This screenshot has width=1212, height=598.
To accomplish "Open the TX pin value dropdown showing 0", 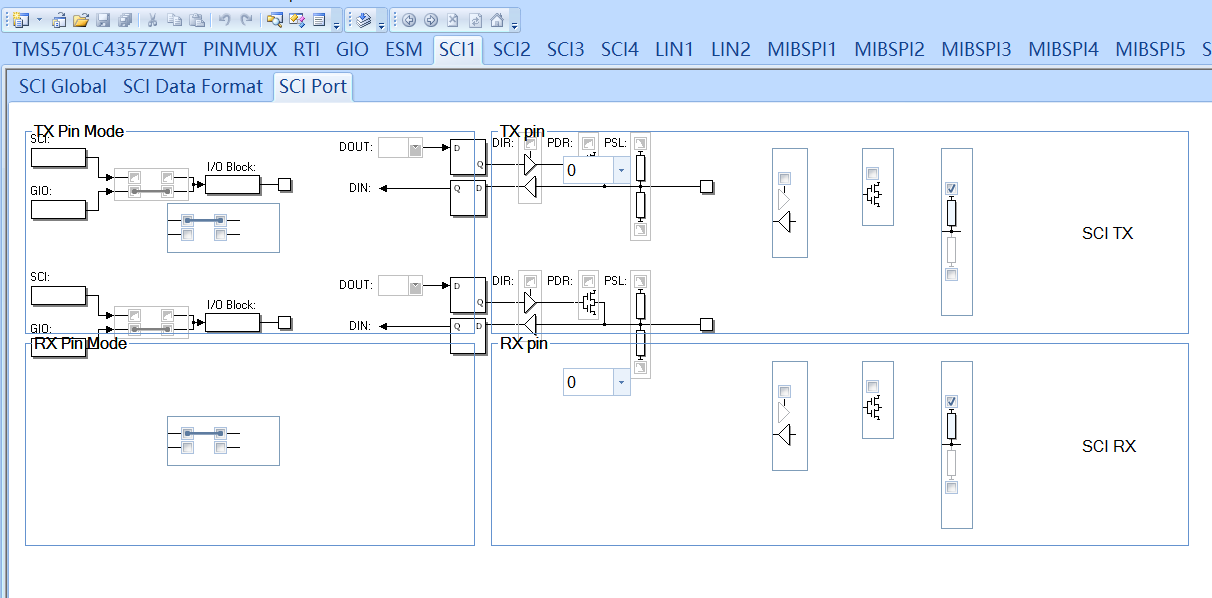I will click(621, 170).
